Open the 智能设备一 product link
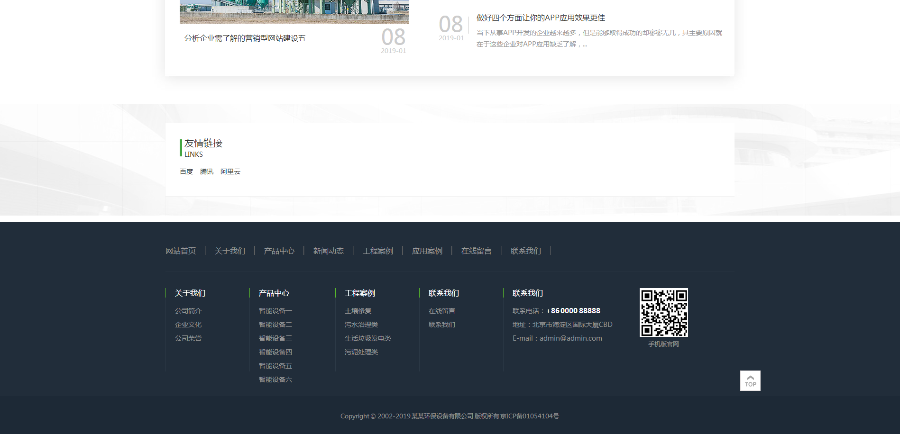The height and width of the screenshot is (434, 900). [x=276, y=311]
